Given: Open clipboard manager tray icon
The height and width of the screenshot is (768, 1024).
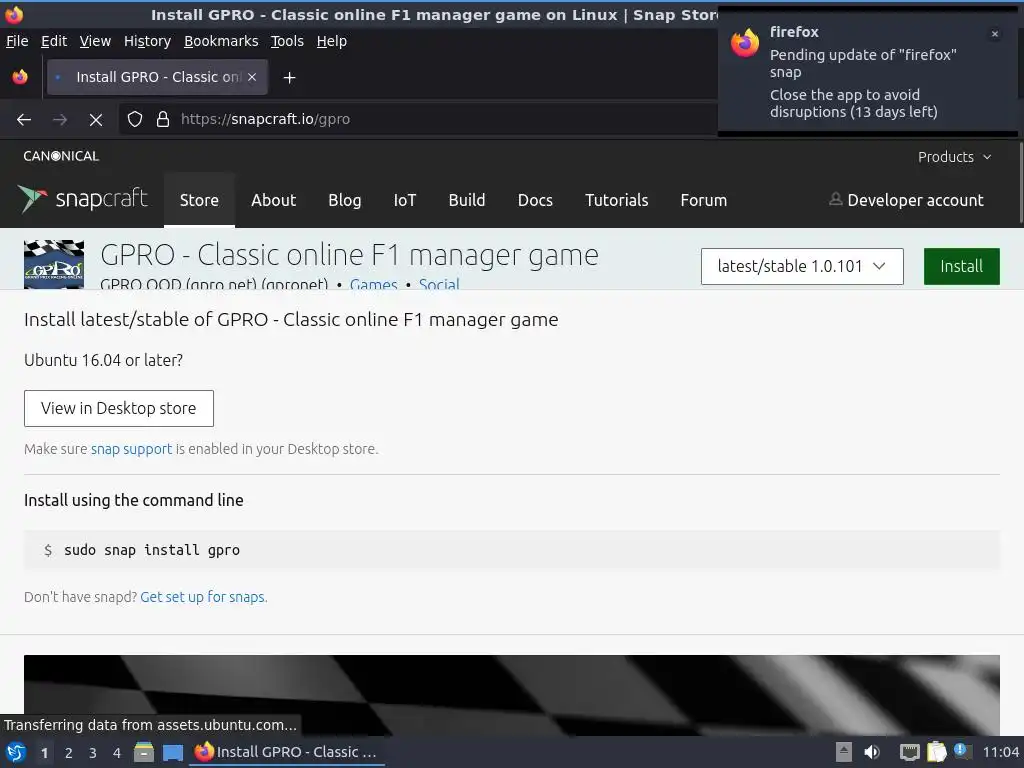Looking at the screenshot, I should click(x=936, y=752).
